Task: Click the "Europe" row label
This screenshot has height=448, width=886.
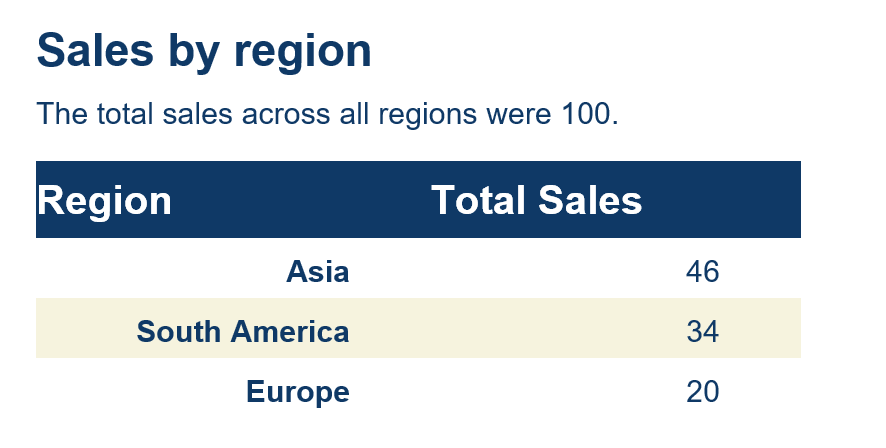Action: point(297,392)
